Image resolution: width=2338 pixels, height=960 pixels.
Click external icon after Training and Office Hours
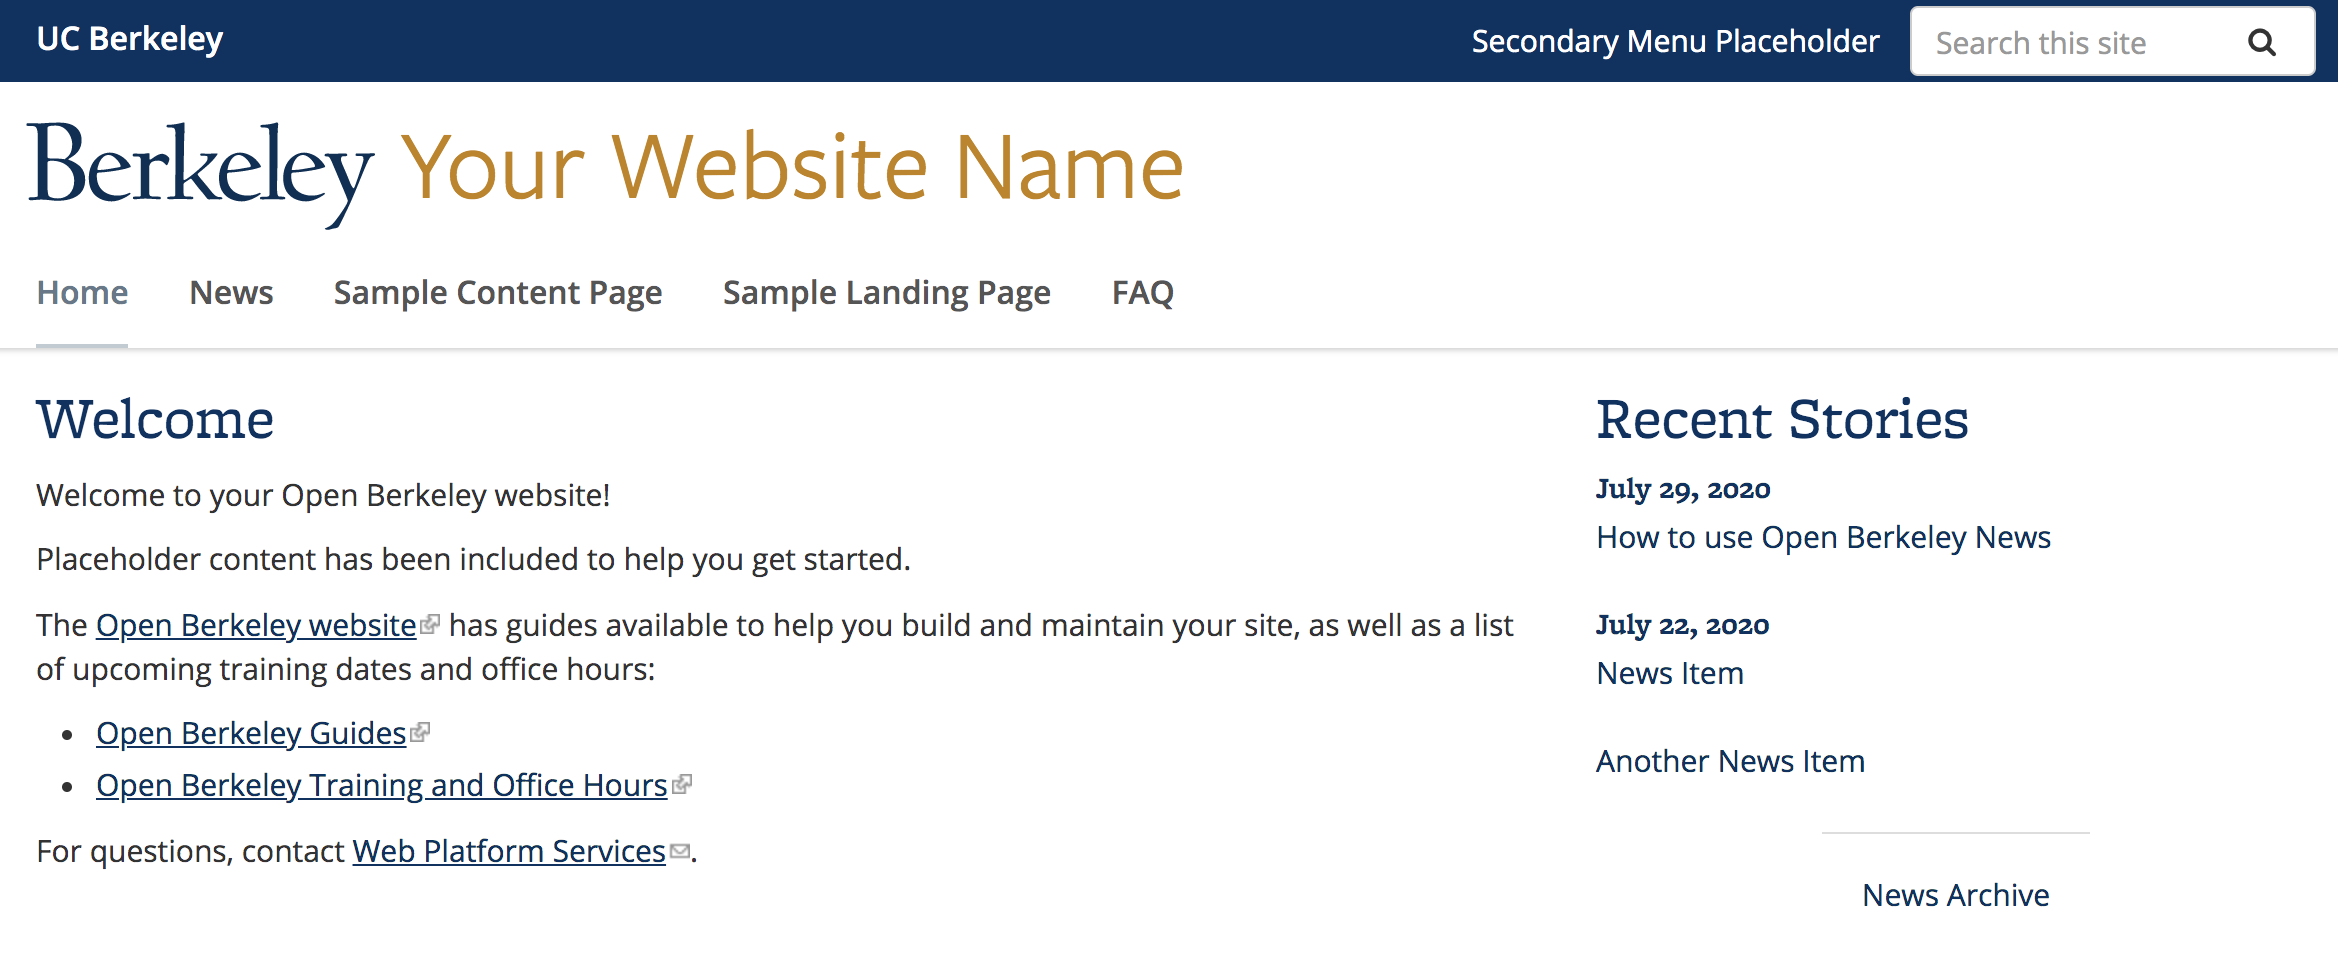pyautogui.click(x=682, y=784)
